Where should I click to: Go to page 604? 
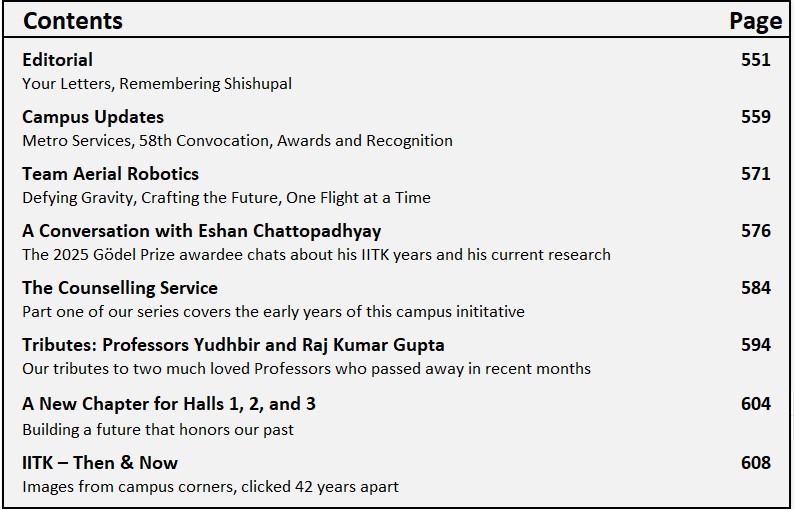pyautogui.click(x=755, y=404)
